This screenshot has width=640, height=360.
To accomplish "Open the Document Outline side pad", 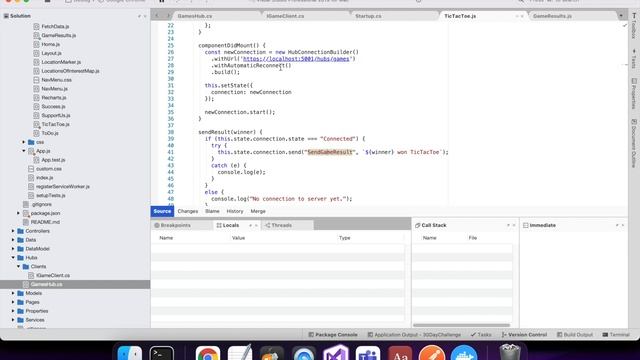I will [x=634, y=143].
